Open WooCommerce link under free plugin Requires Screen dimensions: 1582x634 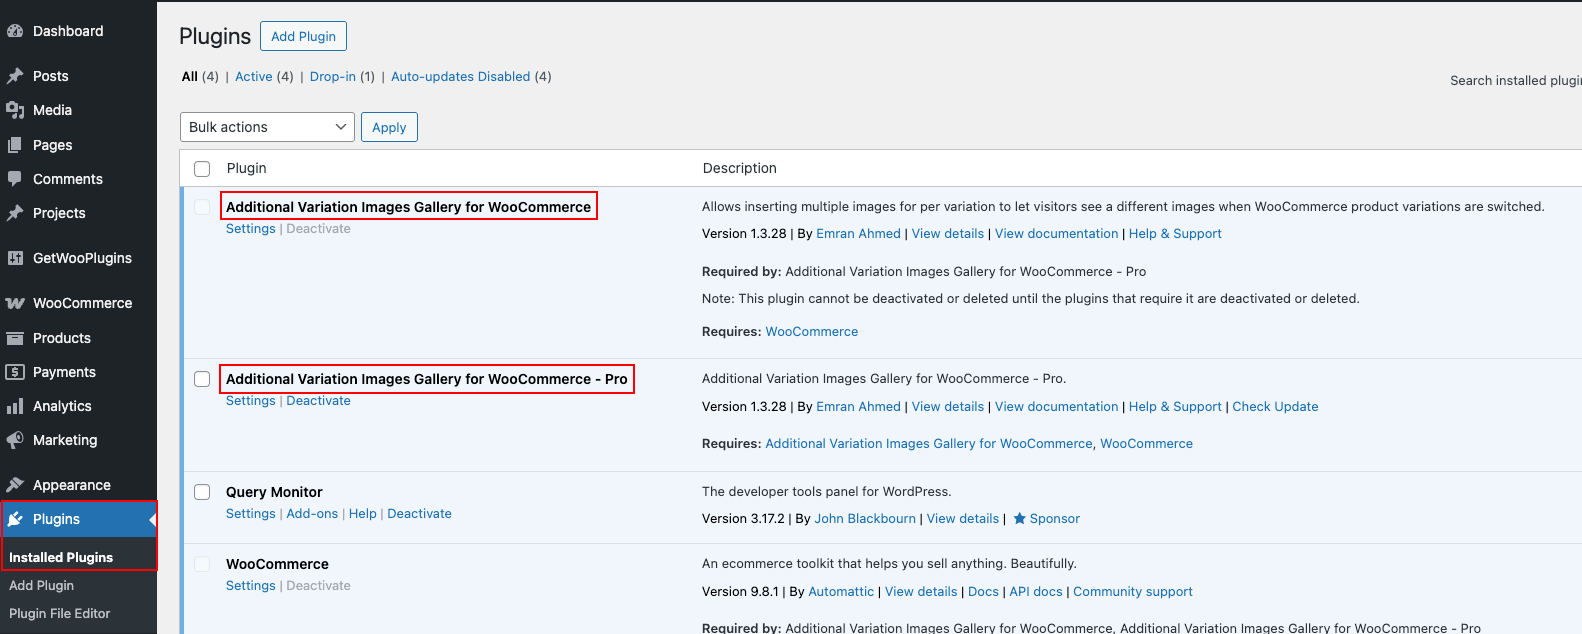(x=811, y=331)
